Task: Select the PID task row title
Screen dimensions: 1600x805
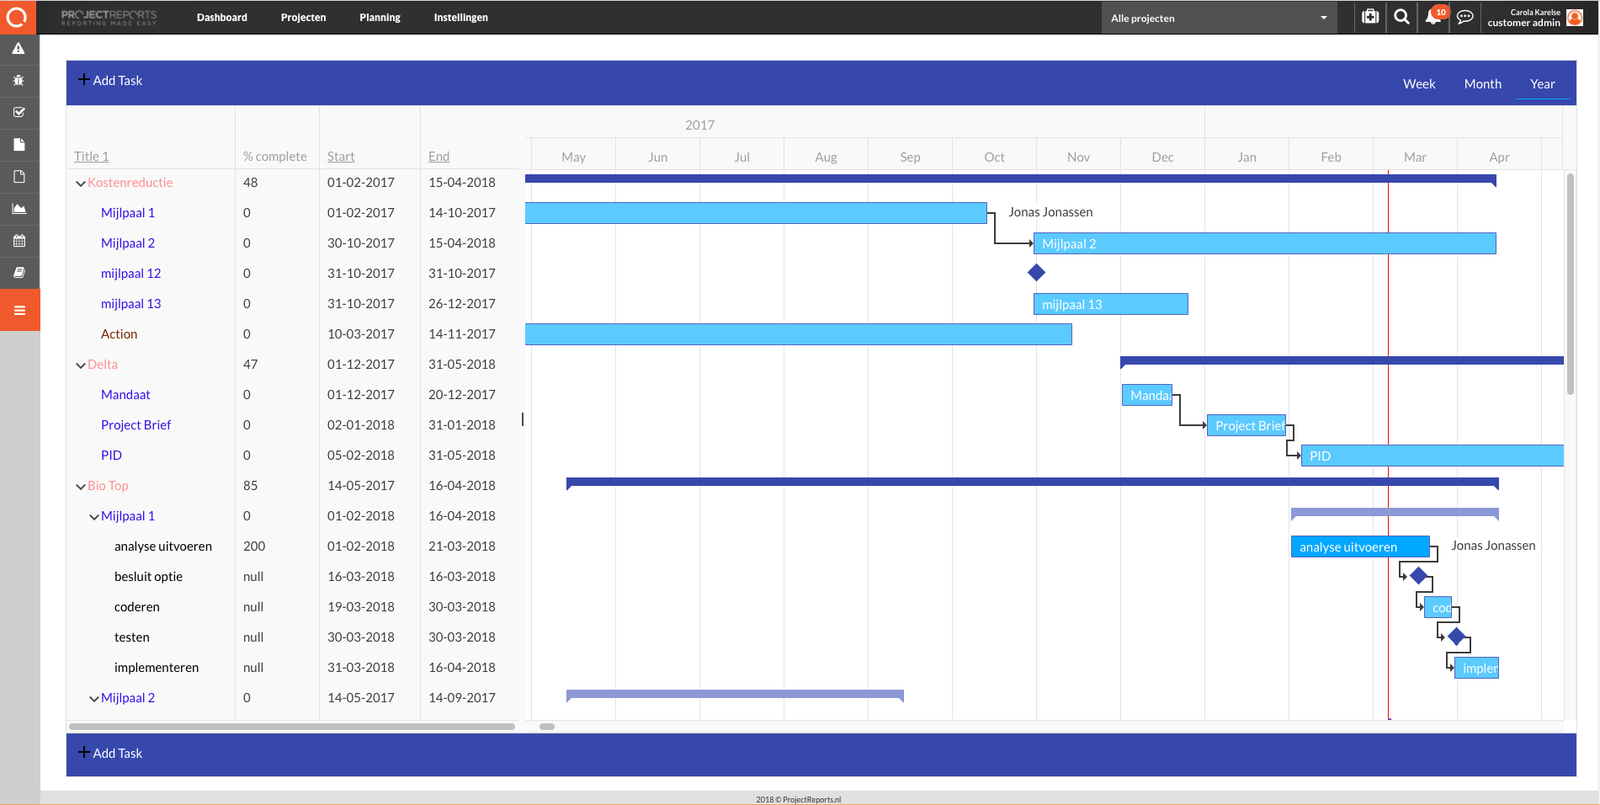Action: pyautogui.click(x=111, y=455)
